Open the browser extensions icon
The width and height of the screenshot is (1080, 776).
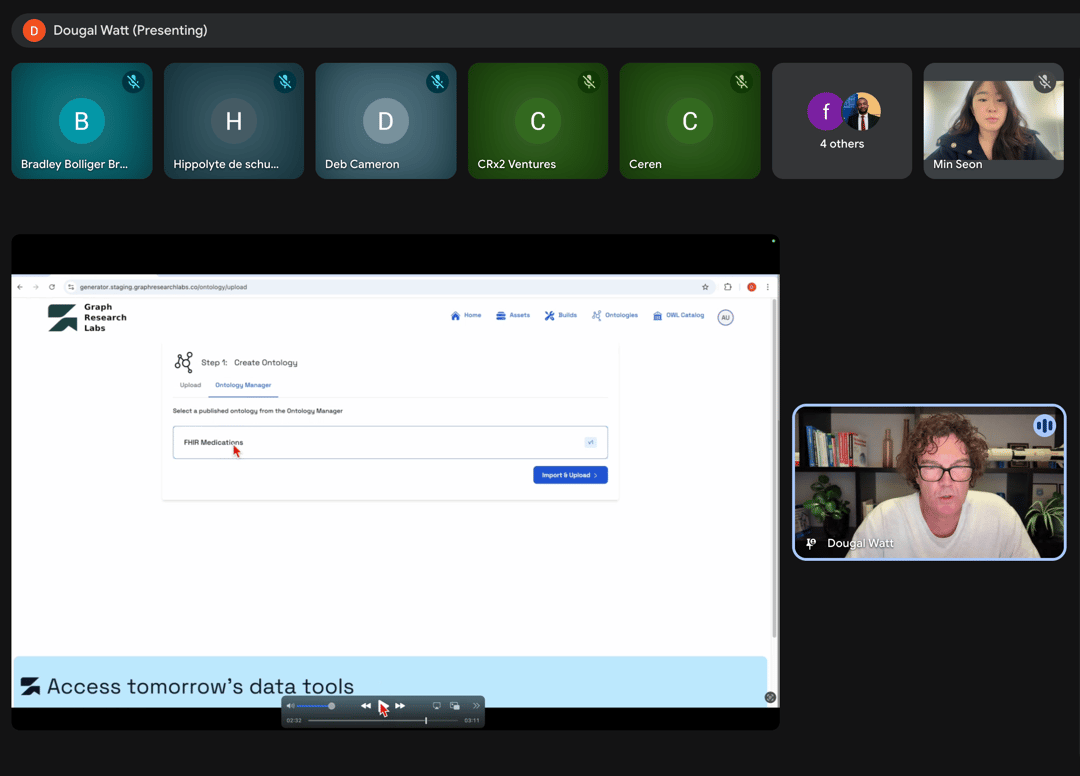[x=728, y=287]
